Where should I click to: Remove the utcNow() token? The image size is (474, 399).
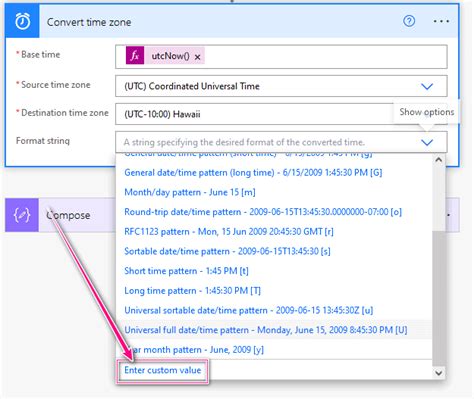(x=197, y=57)
